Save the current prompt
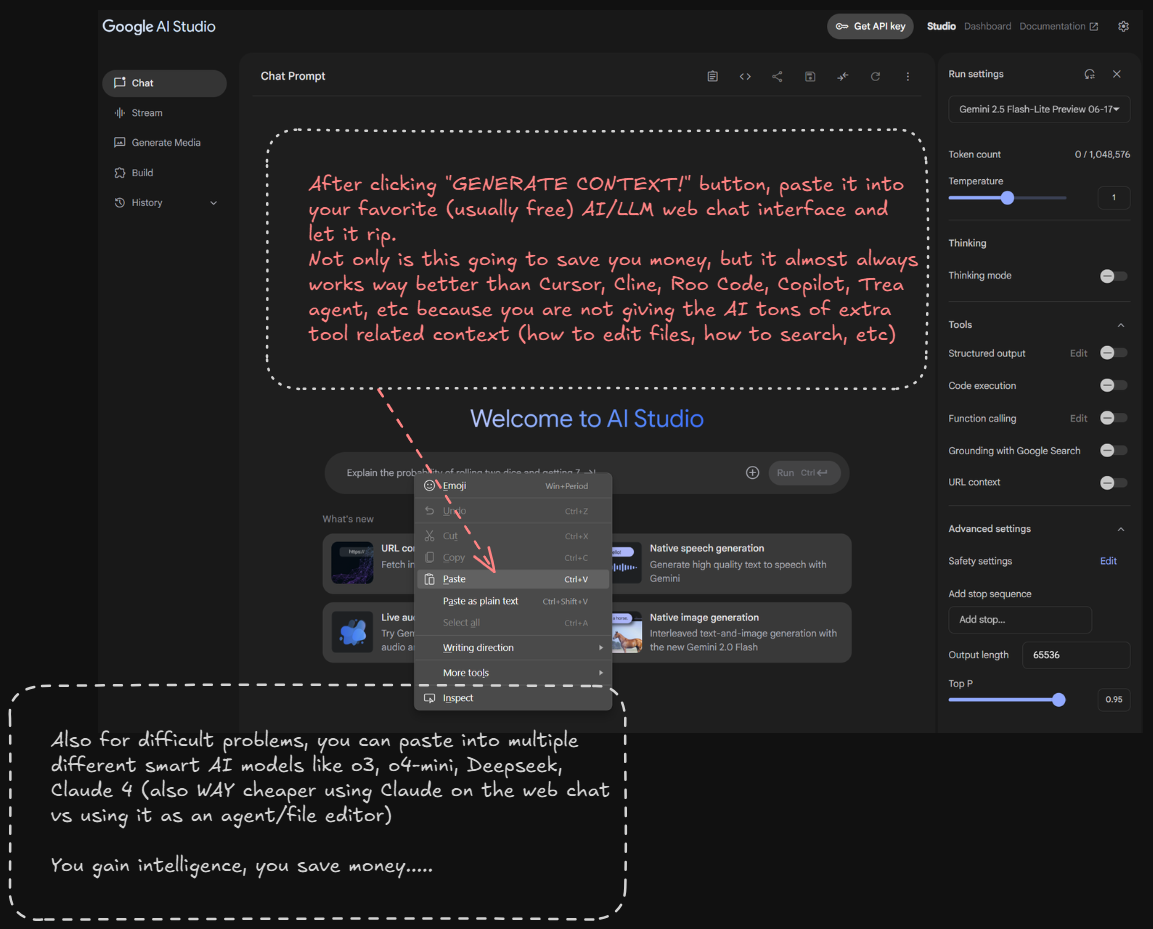 click(810, 76)
